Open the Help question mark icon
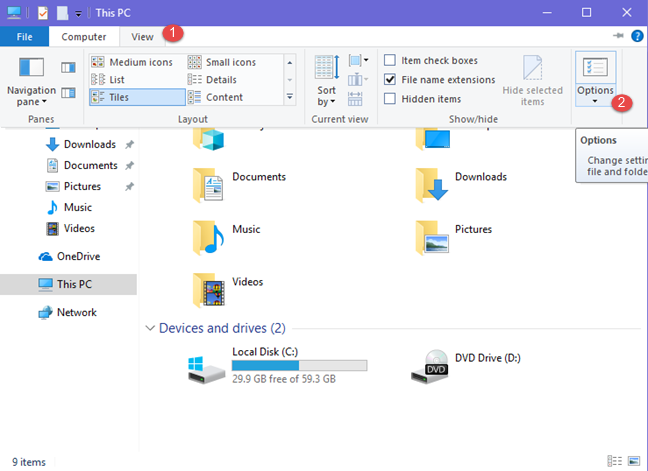This screenshot has height=471, width=648. 637,36
